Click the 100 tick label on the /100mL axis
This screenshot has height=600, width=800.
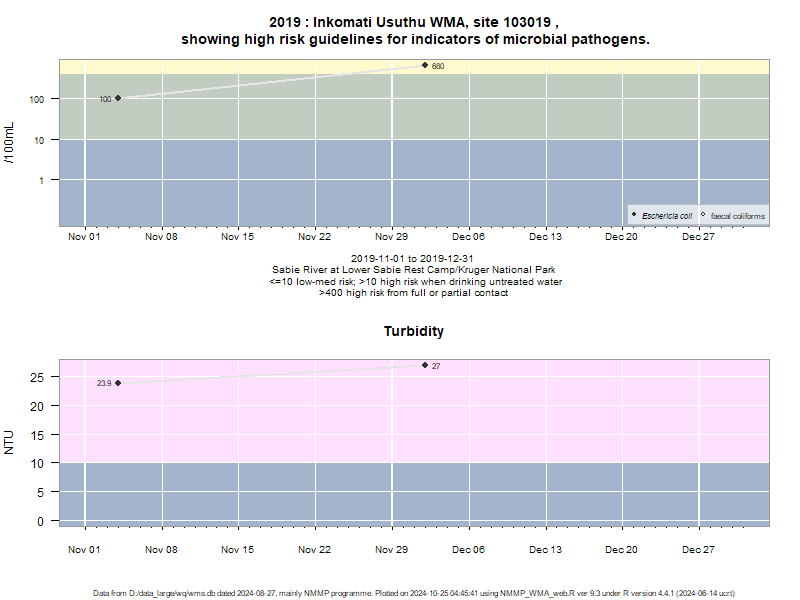coord(37,99)
